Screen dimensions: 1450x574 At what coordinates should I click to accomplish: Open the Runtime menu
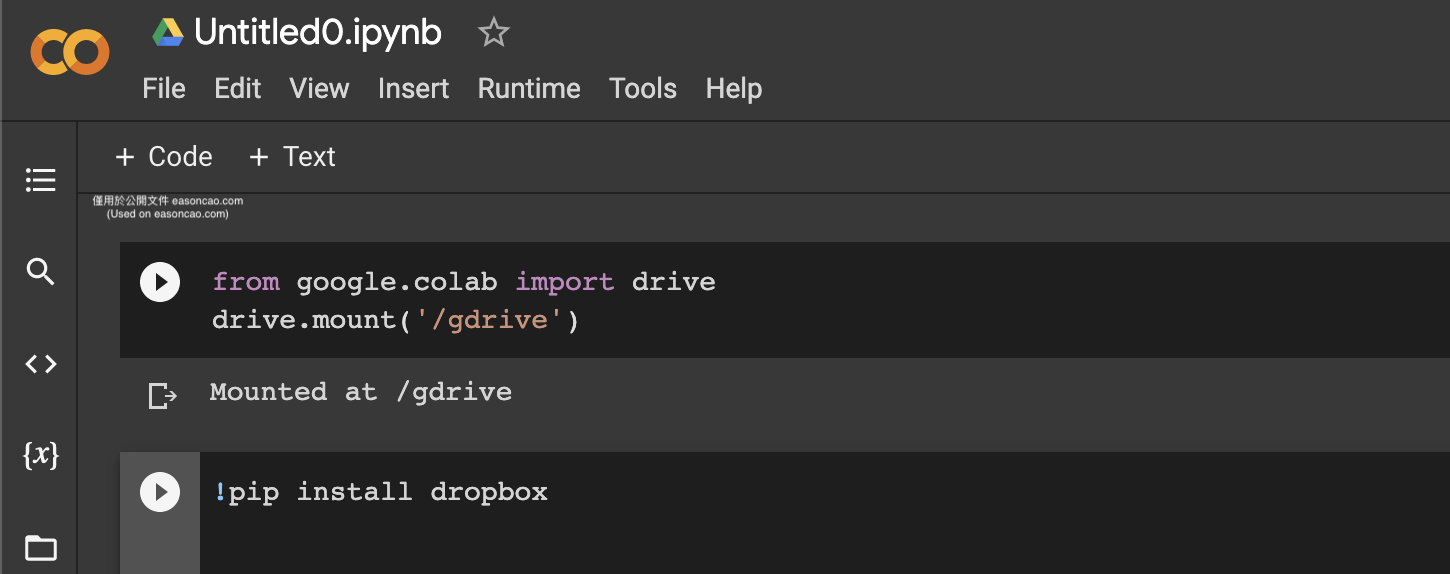[528, 89]
